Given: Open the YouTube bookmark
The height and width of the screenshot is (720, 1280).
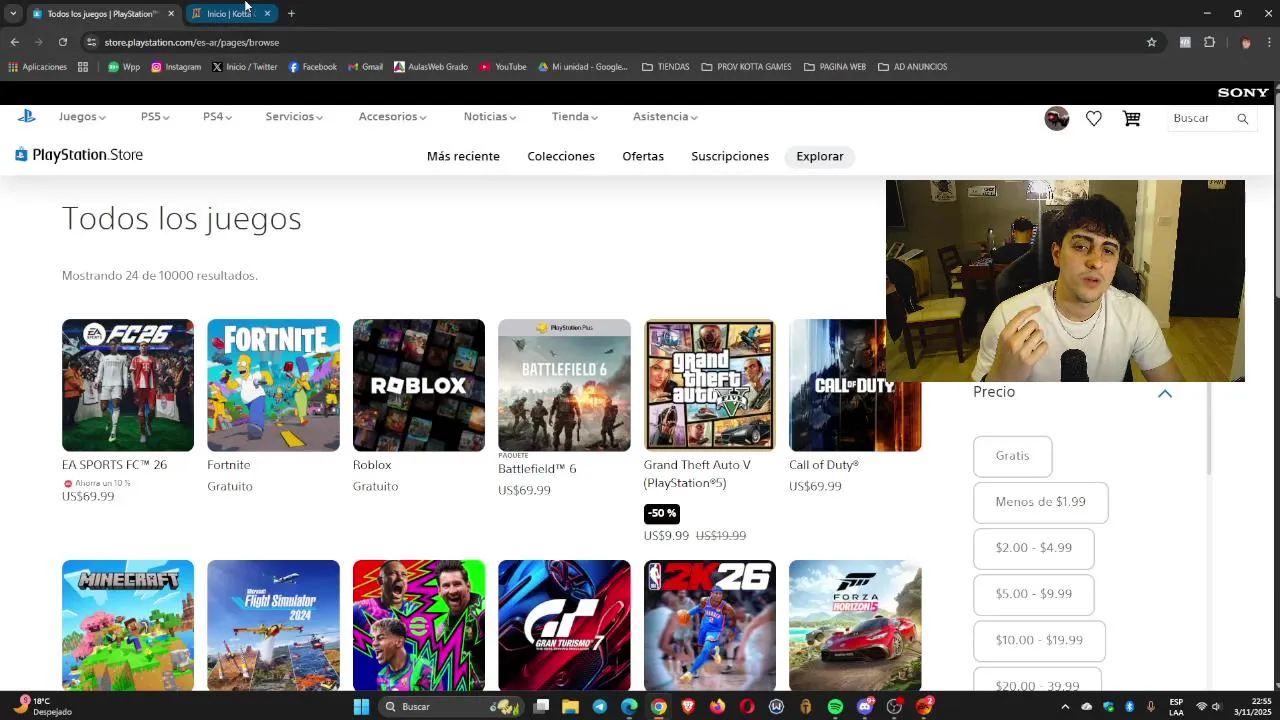Looking at the screenshot, I should tap(503, 67).
